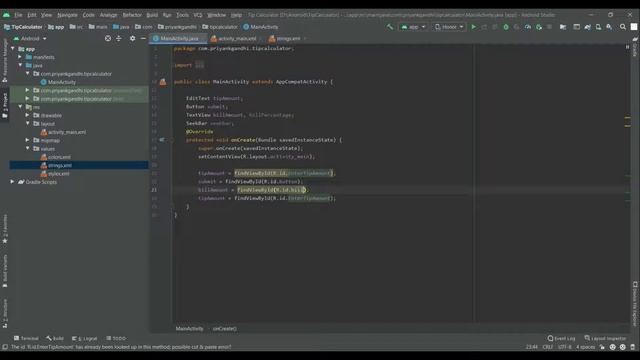640x360 pixels.
Task: Open the AVD Manager device icon
Action: (x=598, y=27)
